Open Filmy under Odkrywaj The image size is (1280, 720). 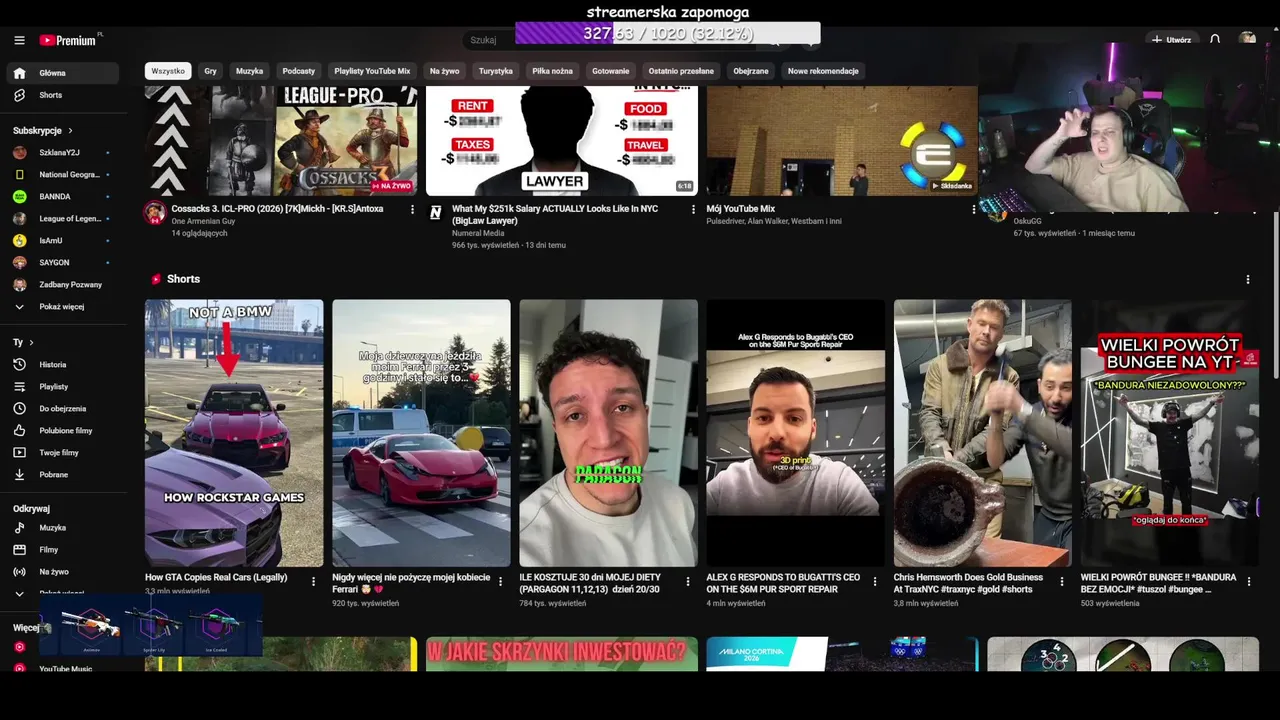pos(62,550)
